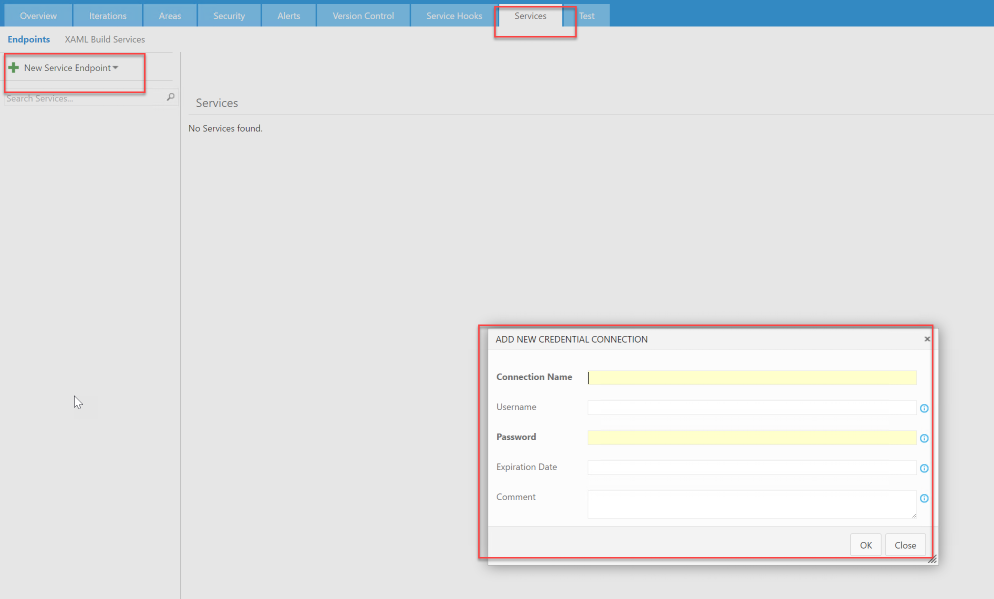Switch to the Overview tab
This screenshot has height=599, width=994.
(38, 15)
